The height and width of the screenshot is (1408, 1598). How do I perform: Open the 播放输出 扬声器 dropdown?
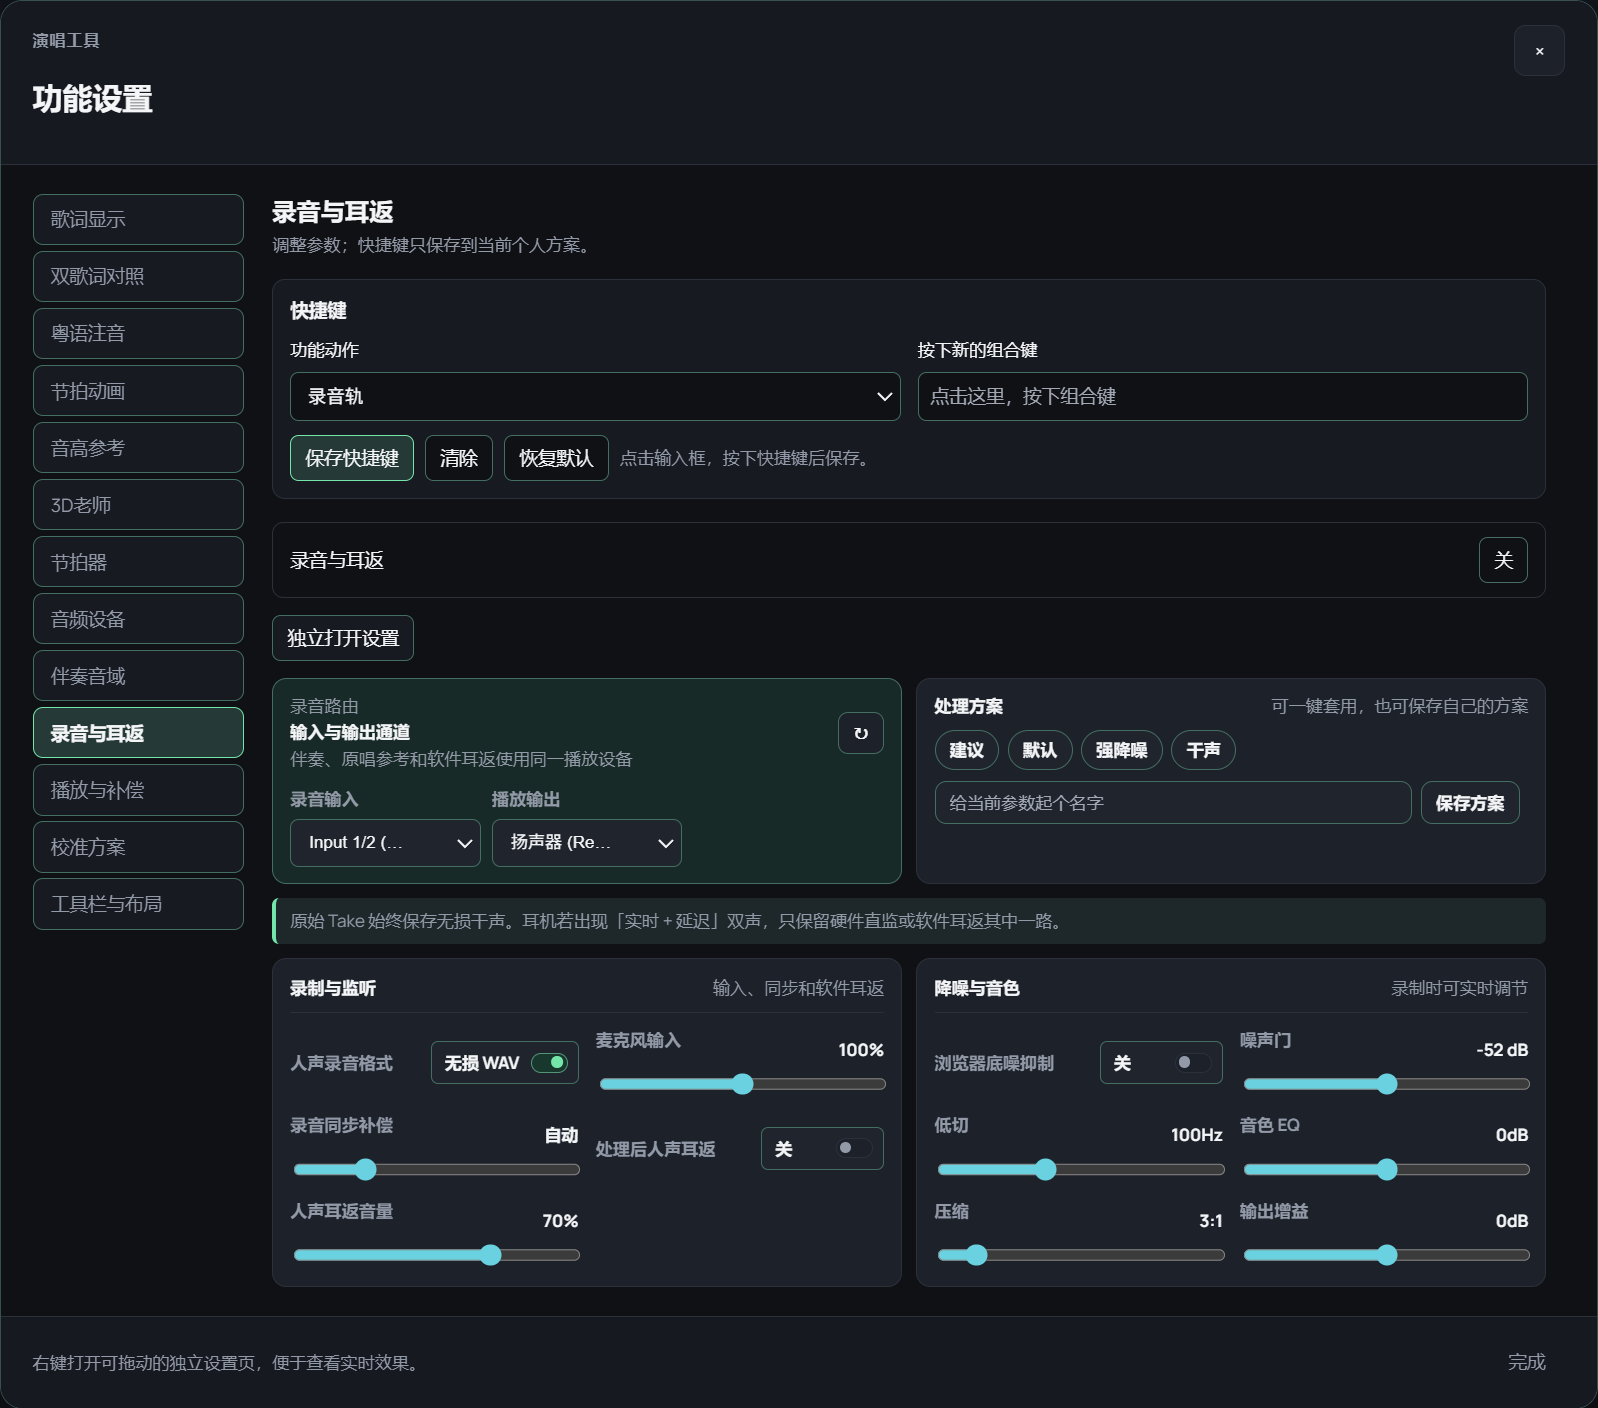pyautogui.click(x=587, y=843)
